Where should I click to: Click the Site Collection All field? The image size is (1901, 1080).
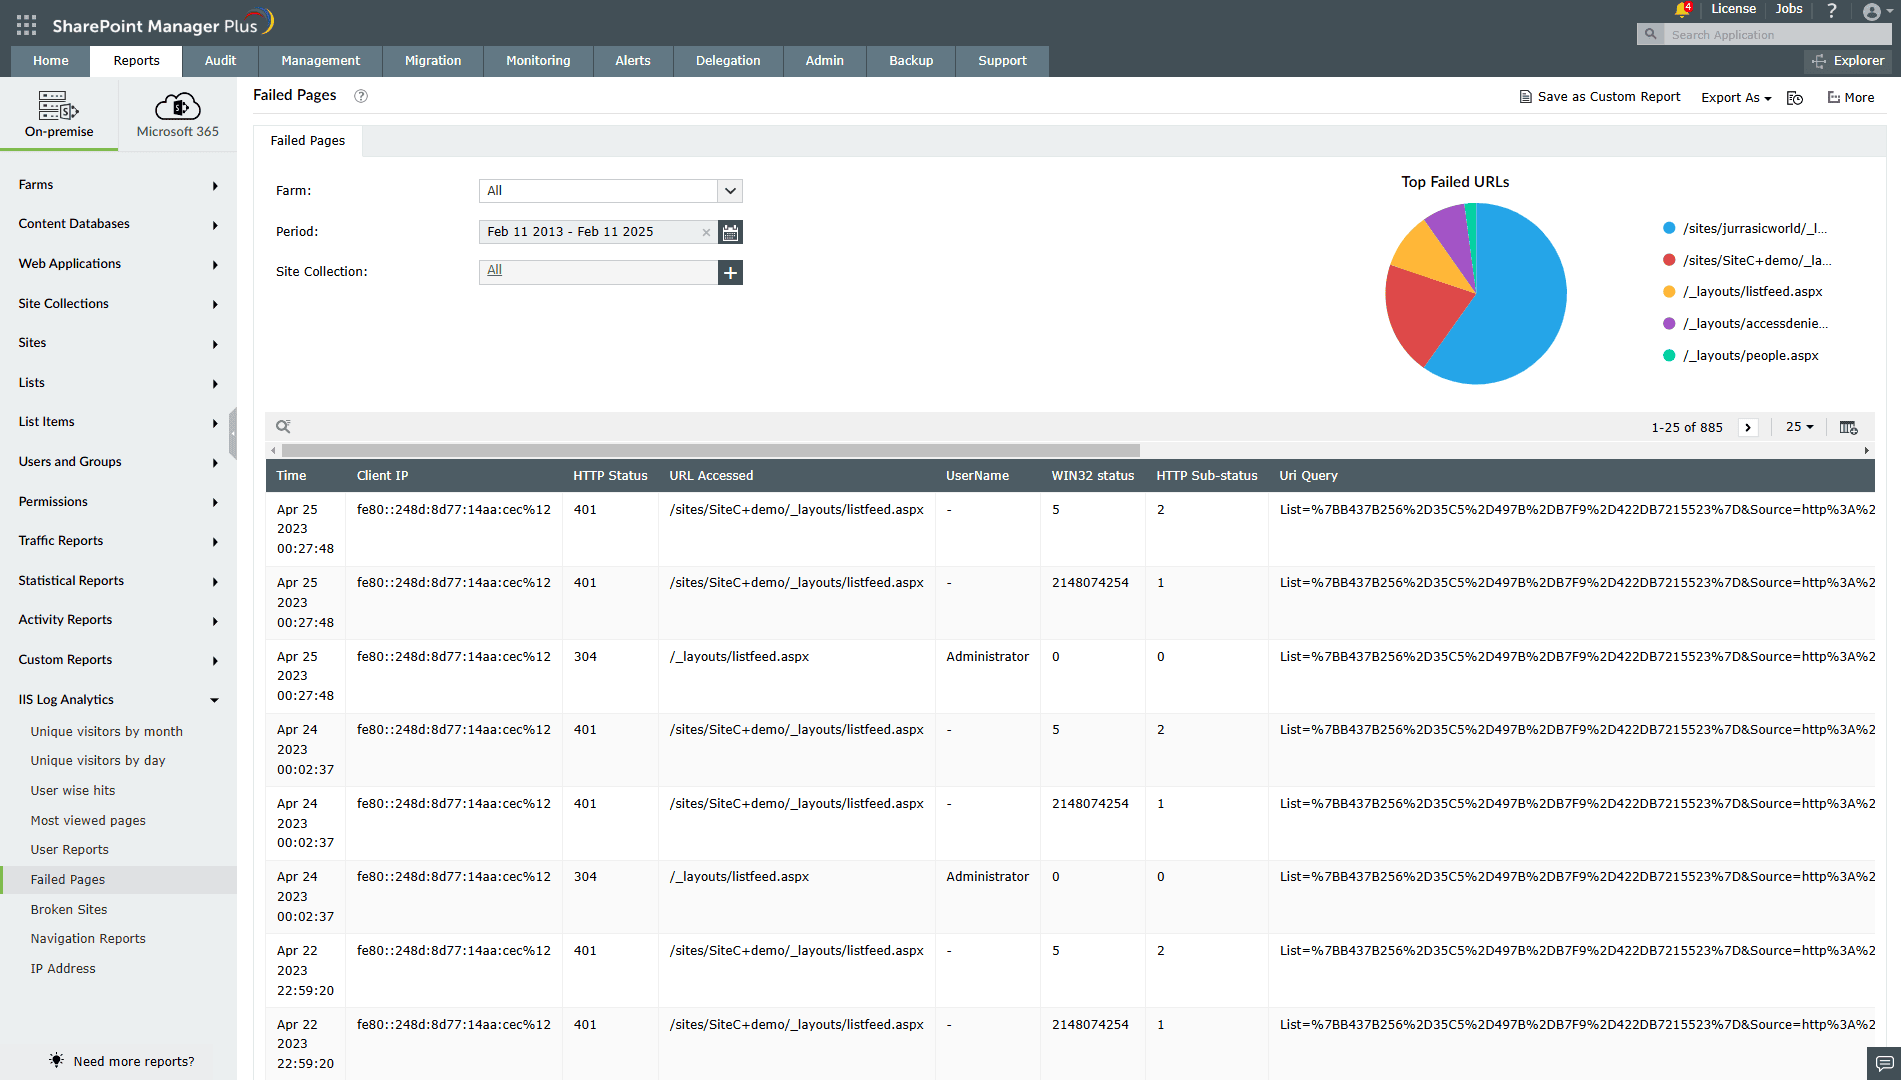[x=598, y=272]
